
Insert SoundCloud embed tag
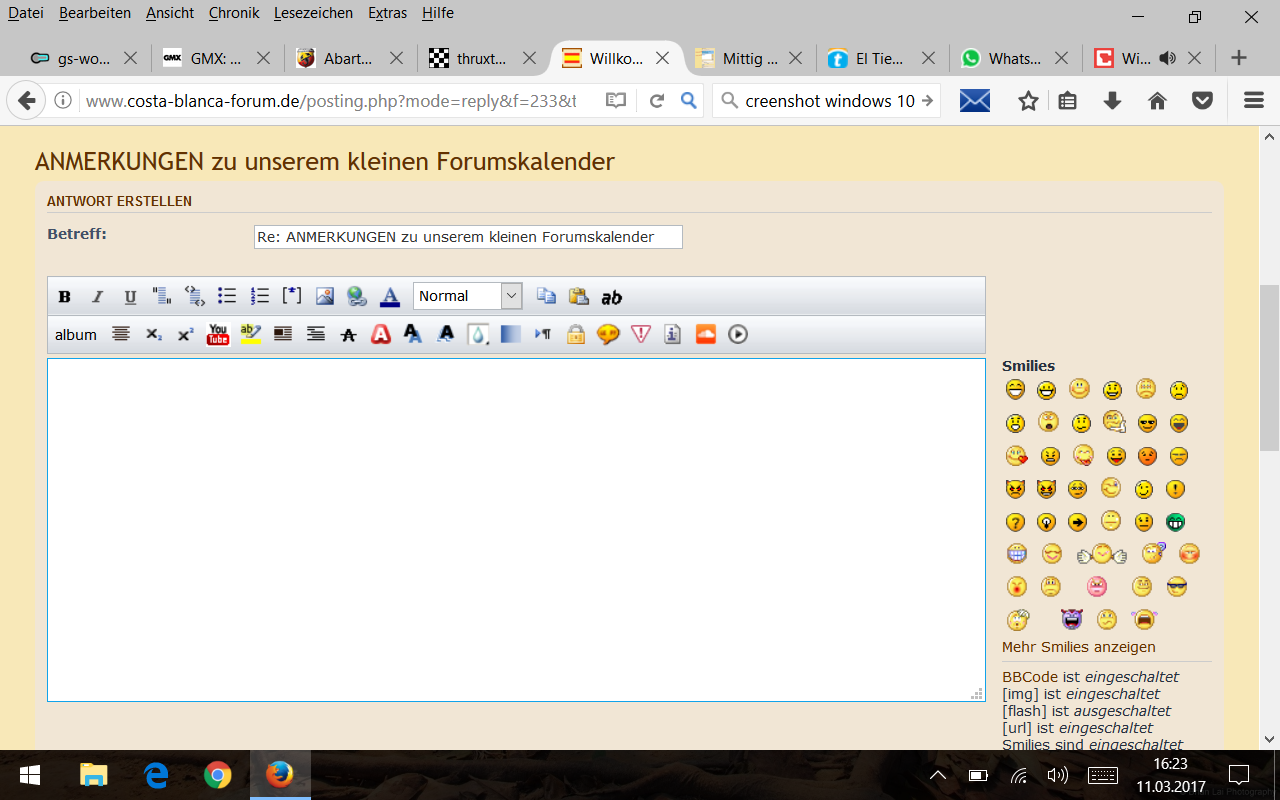pos(706,334)
